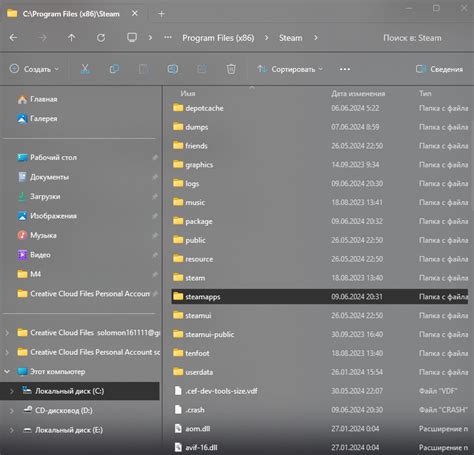
Task: Click the This PC monitor icon in address bar
Action: point(132,37)
